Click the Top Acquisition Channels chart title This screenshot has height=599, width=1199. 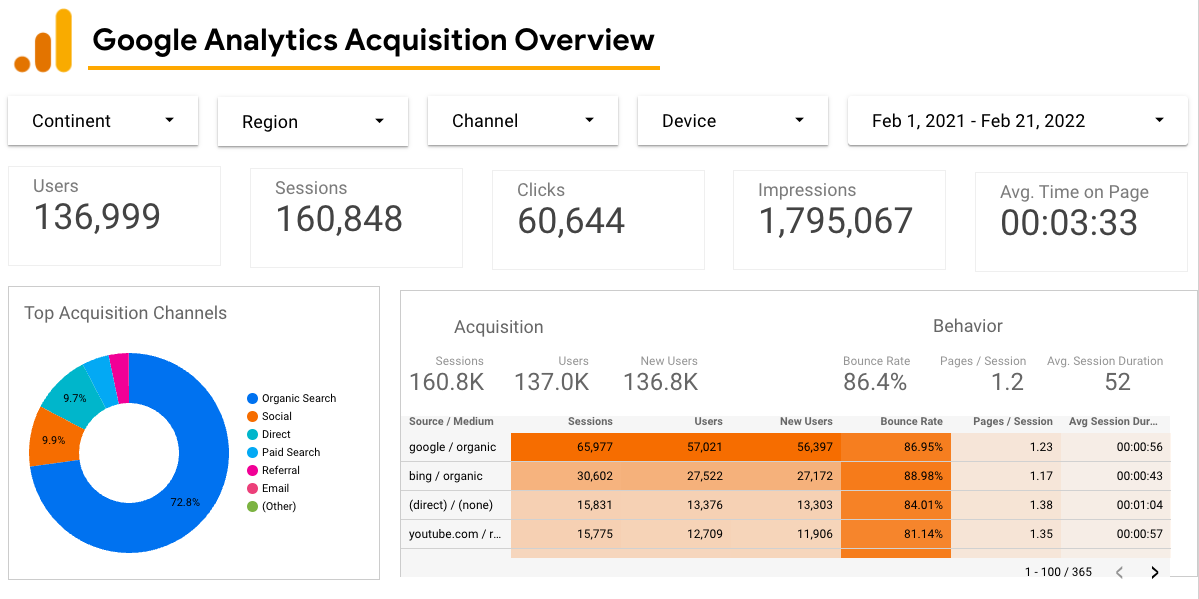(x=125, y=313)
